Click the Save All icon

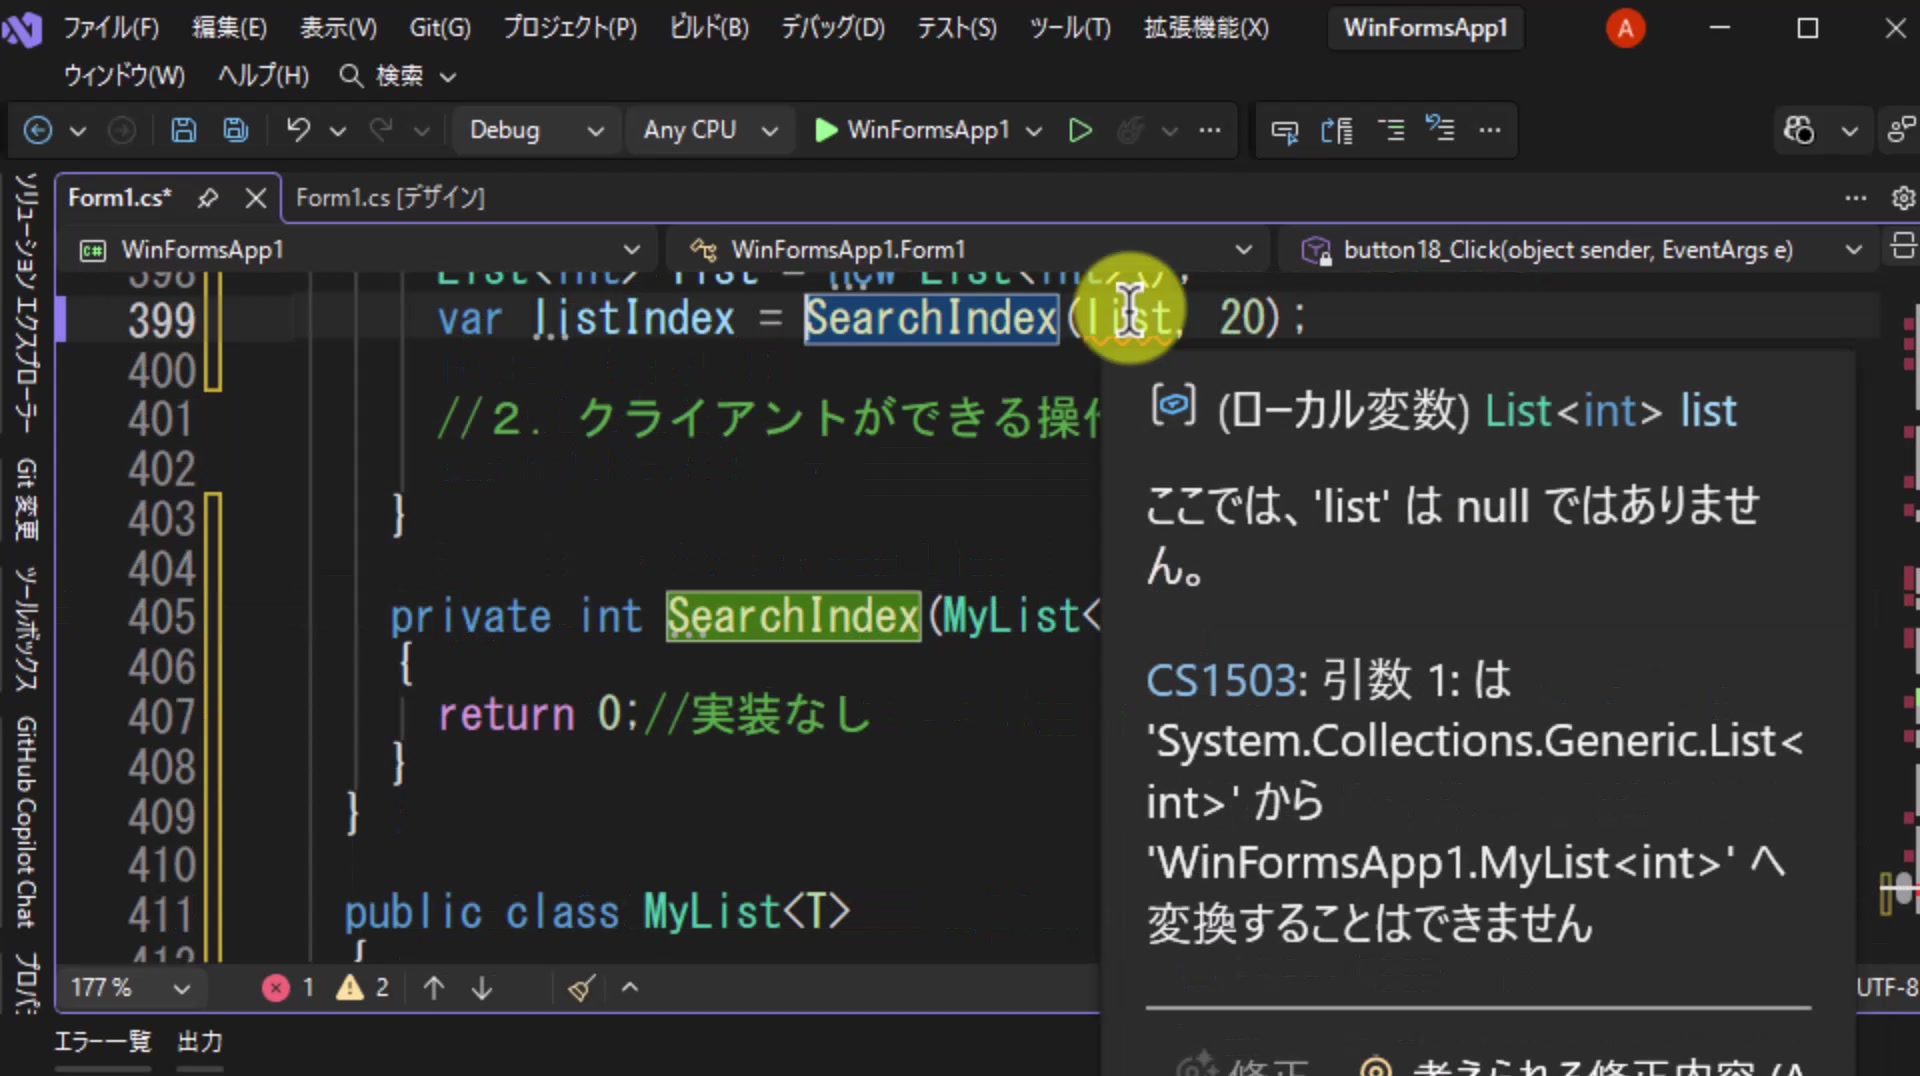(236, 130)
